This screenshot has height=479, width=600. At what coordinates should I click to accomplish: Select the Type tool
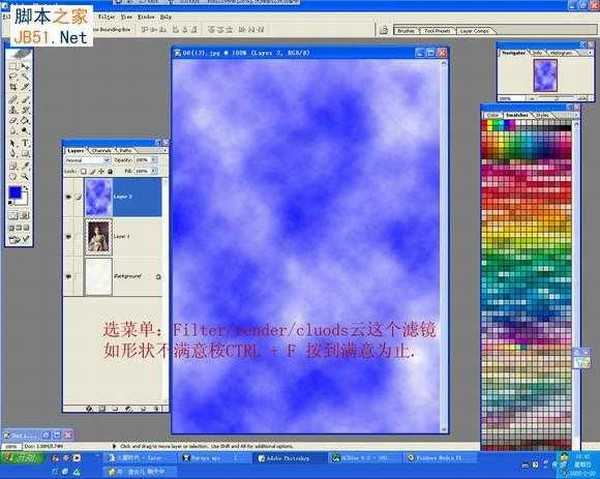click(x=25, y=143)
